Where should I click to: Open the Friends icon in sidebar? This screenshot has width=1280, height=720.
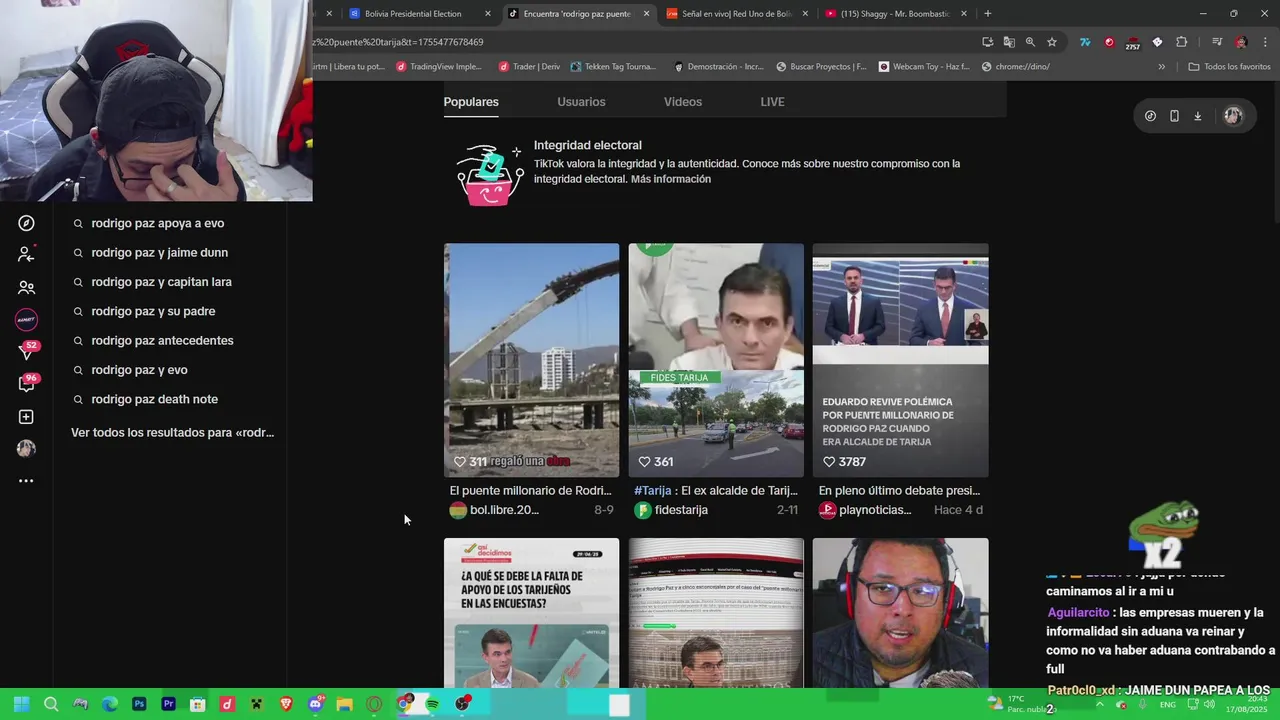tap(26, 287)
